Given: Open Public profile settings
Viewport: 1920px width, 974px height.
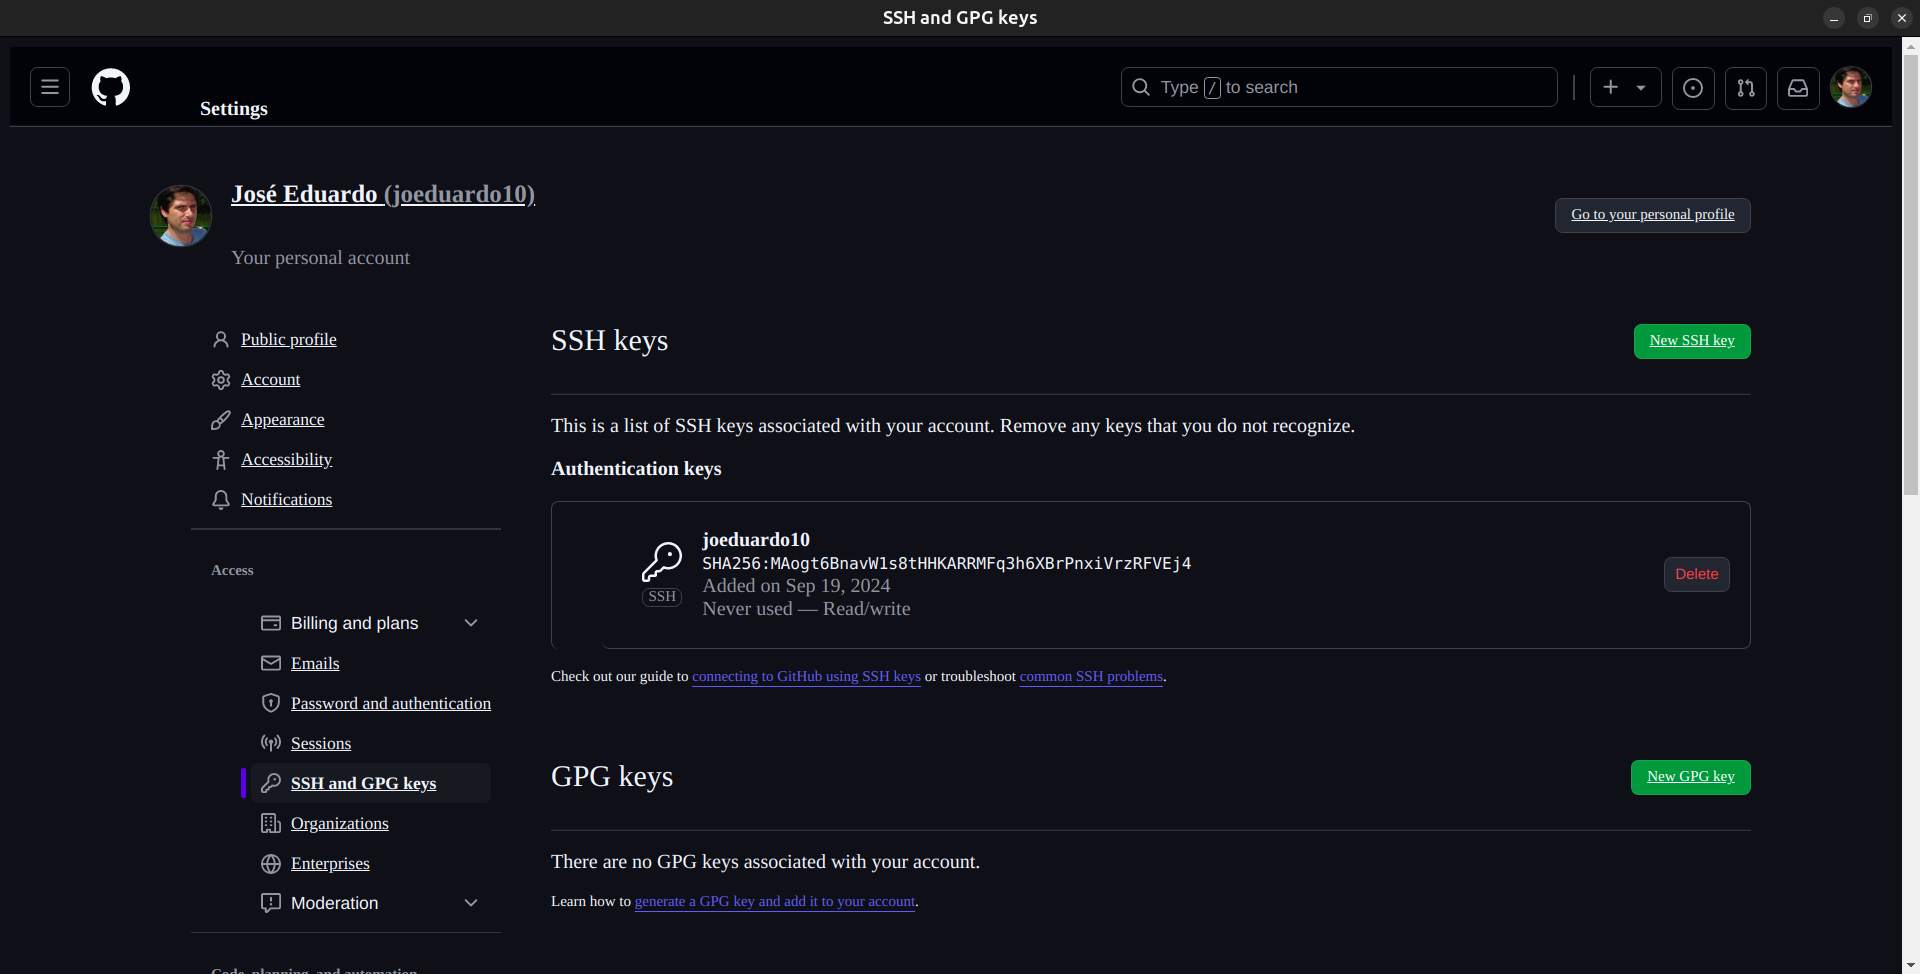Looking at the screenshot, I should 289,340.
